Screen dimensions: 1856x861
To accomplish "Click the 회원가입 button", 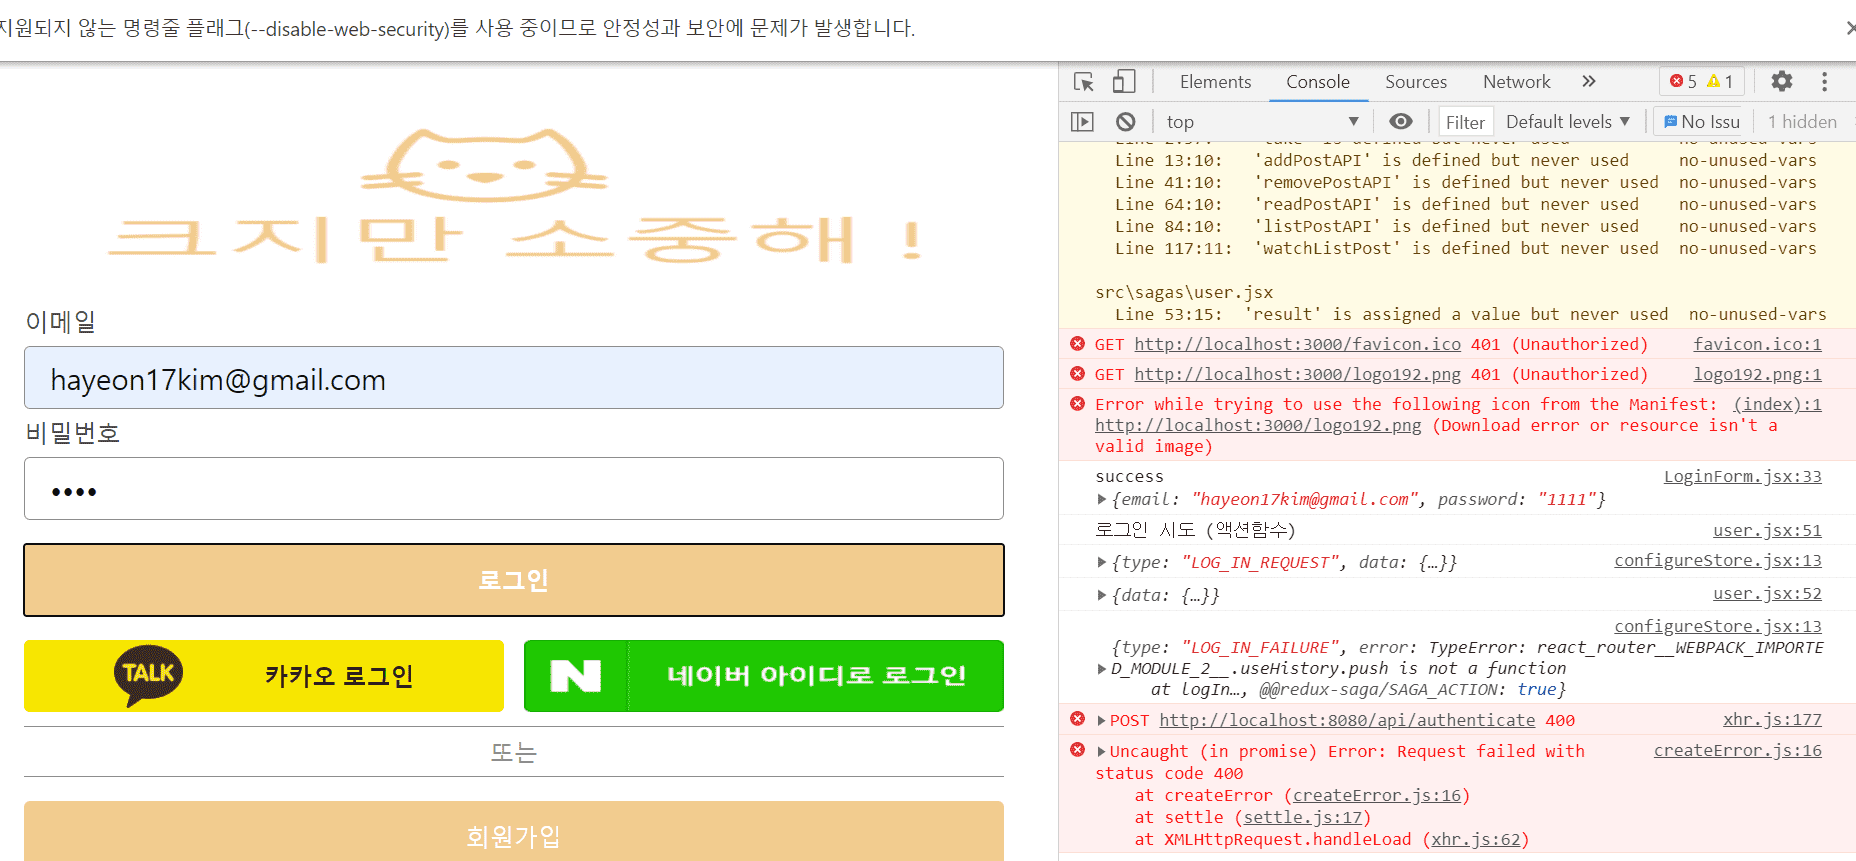I will [x=514, y=832].
